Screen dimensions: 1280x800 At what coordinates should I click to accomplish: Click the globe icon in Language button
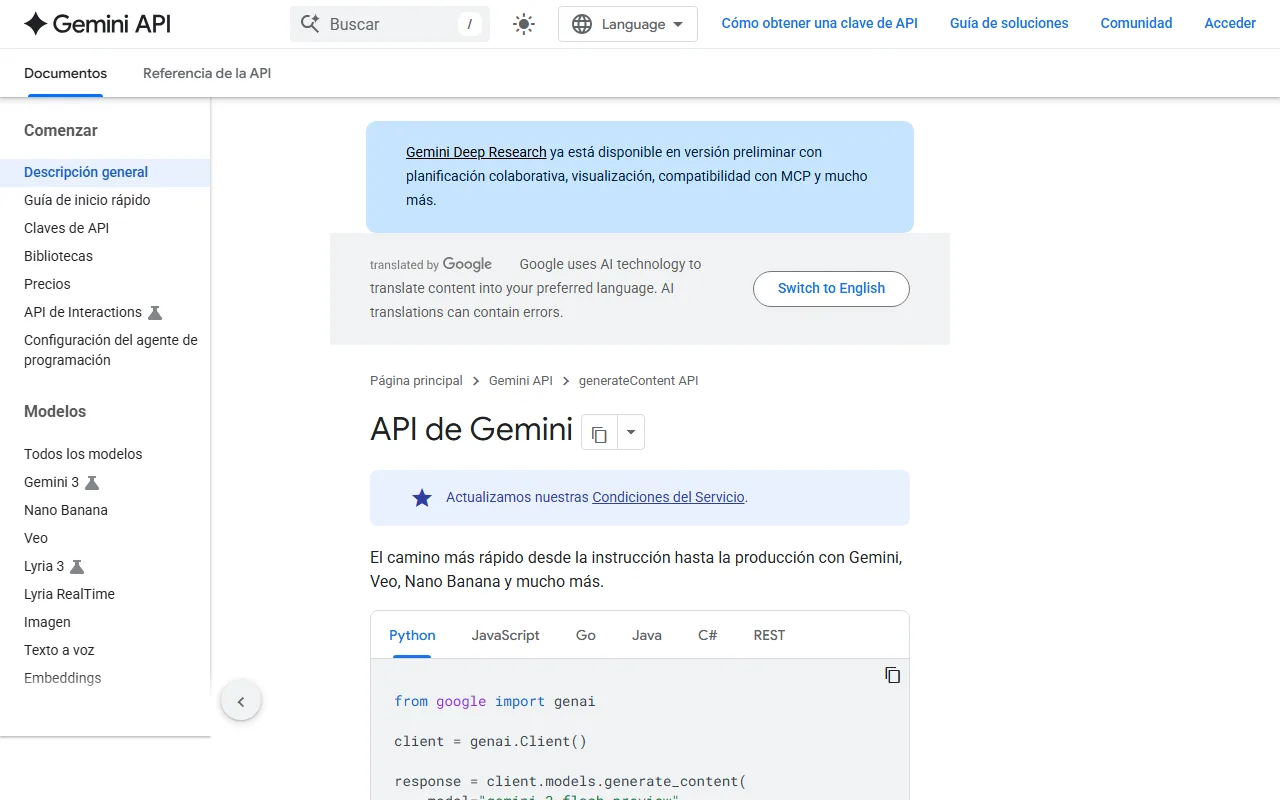tap(582, 24)
